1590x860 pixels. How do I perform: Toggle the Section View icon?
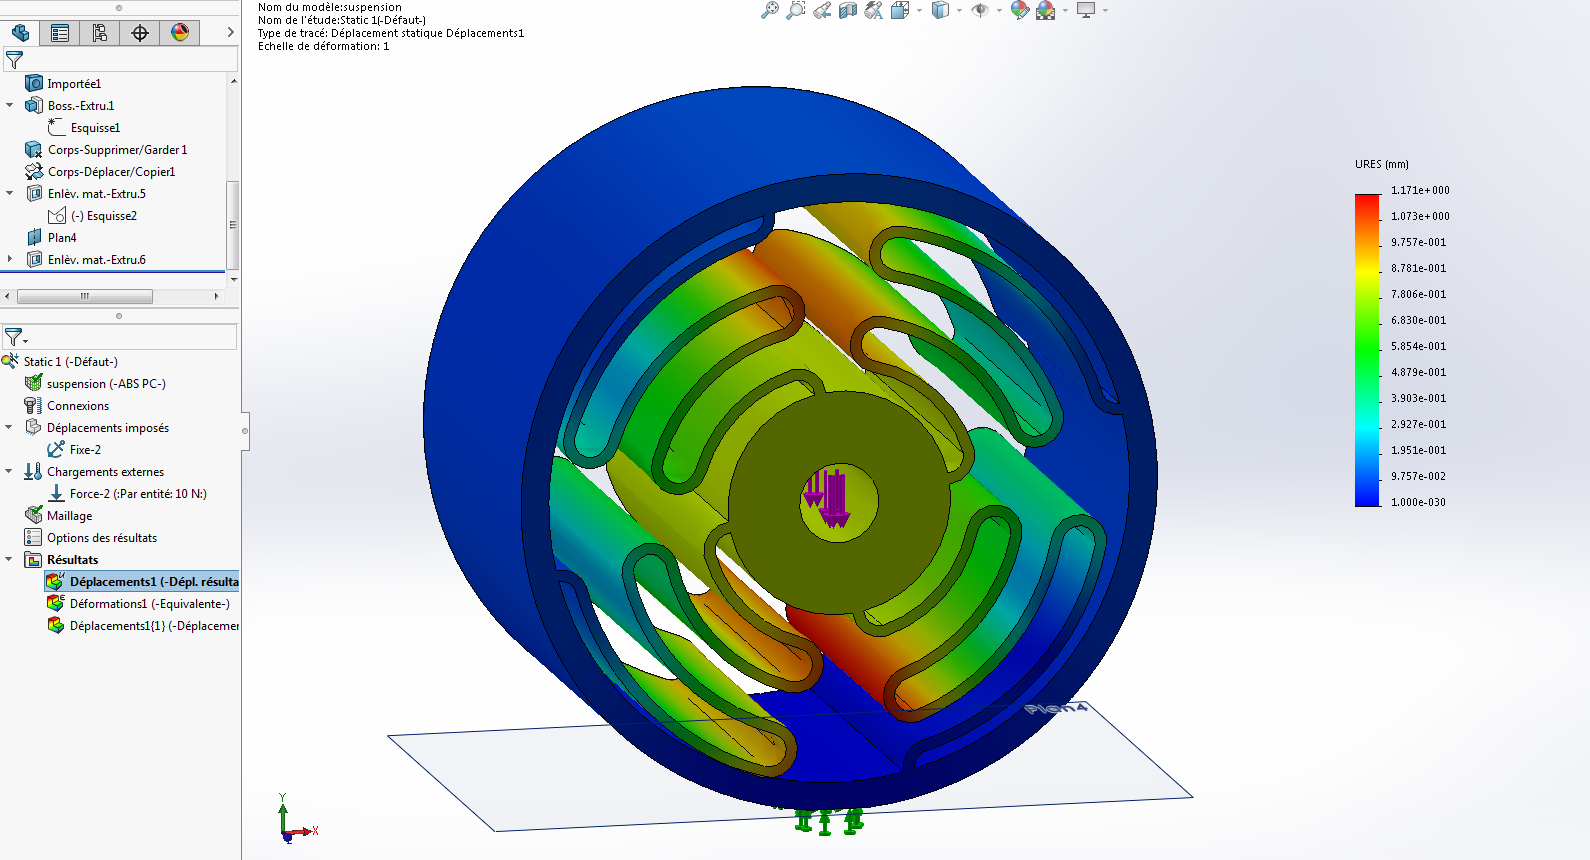point(848,10)
